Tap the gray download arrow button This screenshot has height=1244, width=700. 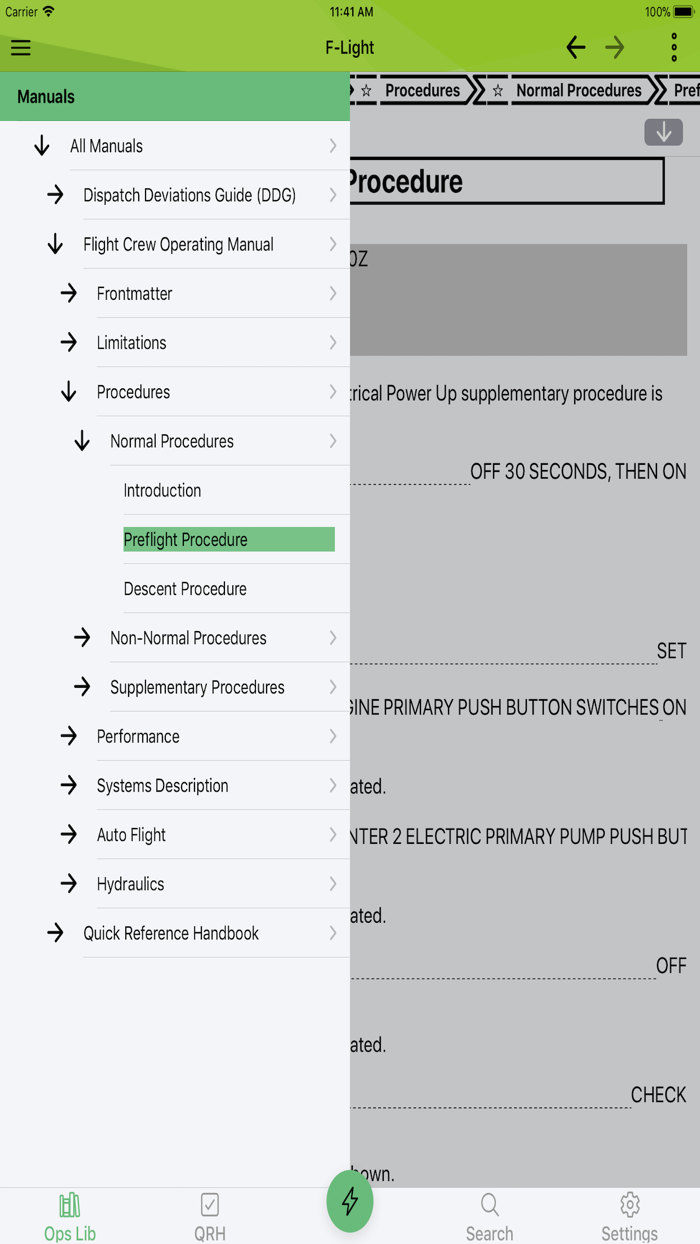663,132
